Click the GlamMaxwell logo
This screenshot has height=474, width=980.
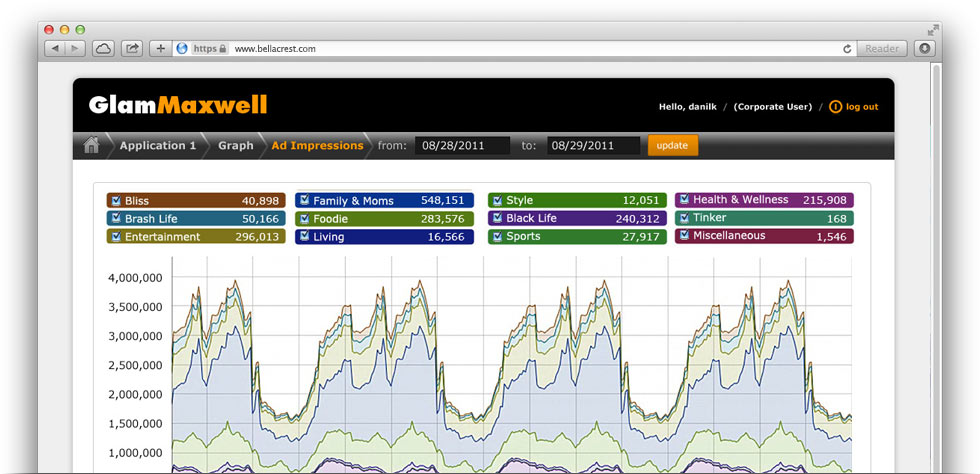tap(178, 104)
